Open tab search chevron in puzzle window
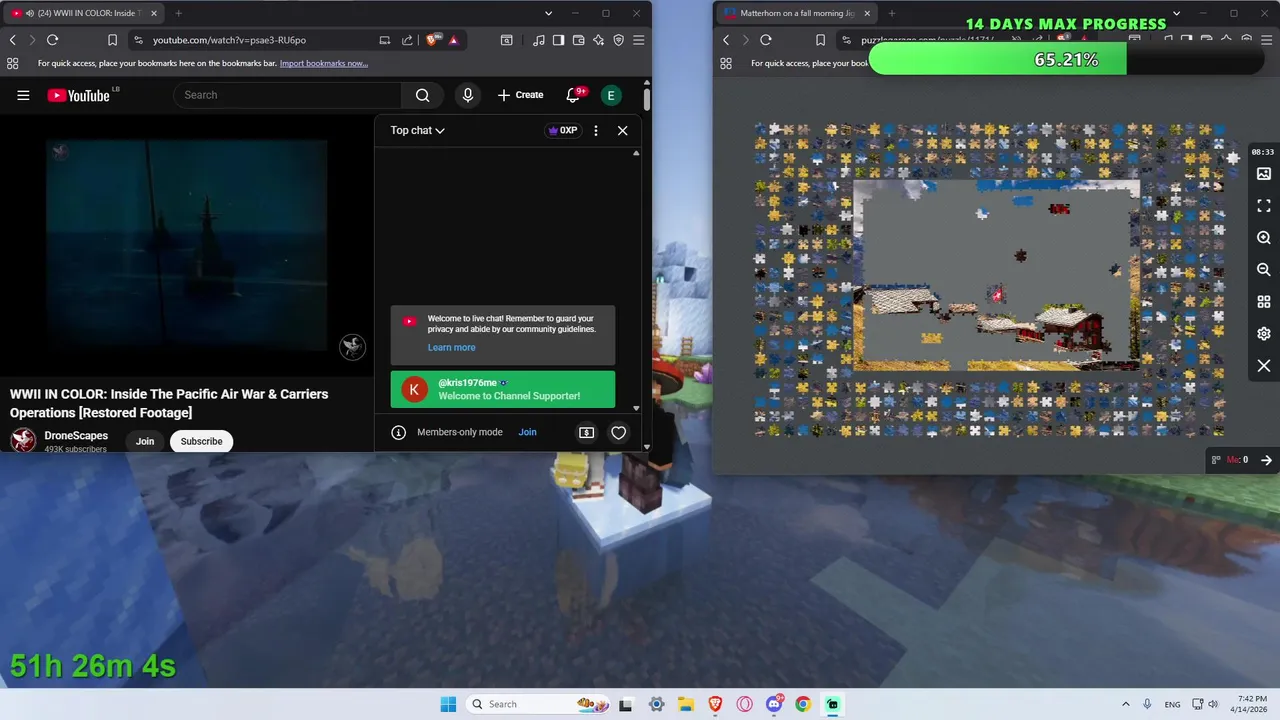This screenshot has height=720, width=1280. (x=1176, y=13)
